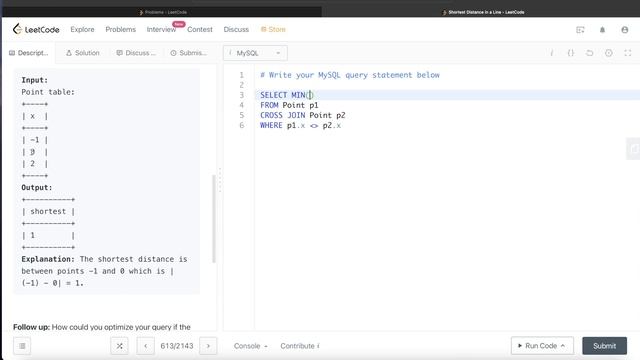640x360 pixels.
Task: Click the 'shortest' output column header
Action: tap(48, 211)
